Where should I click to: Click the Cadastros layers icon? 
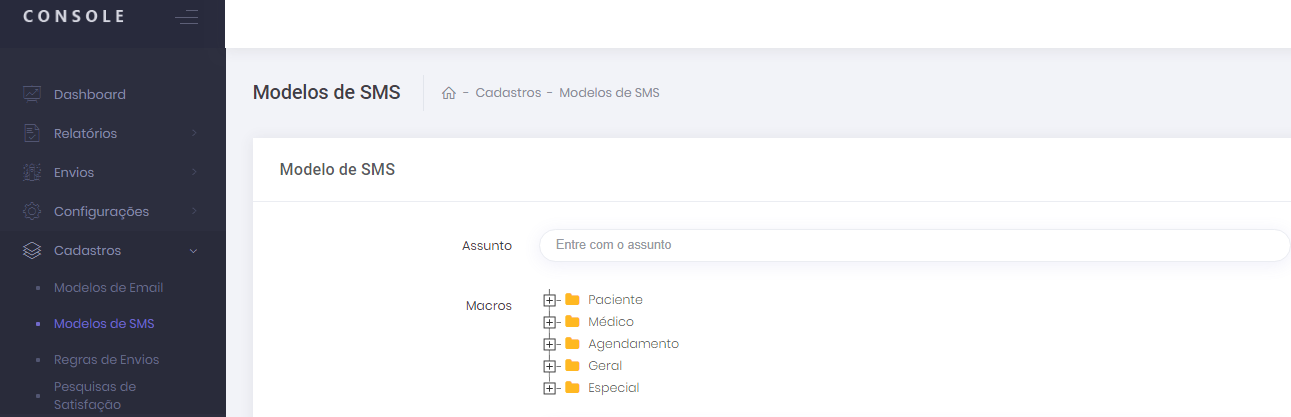click(32, 250)
